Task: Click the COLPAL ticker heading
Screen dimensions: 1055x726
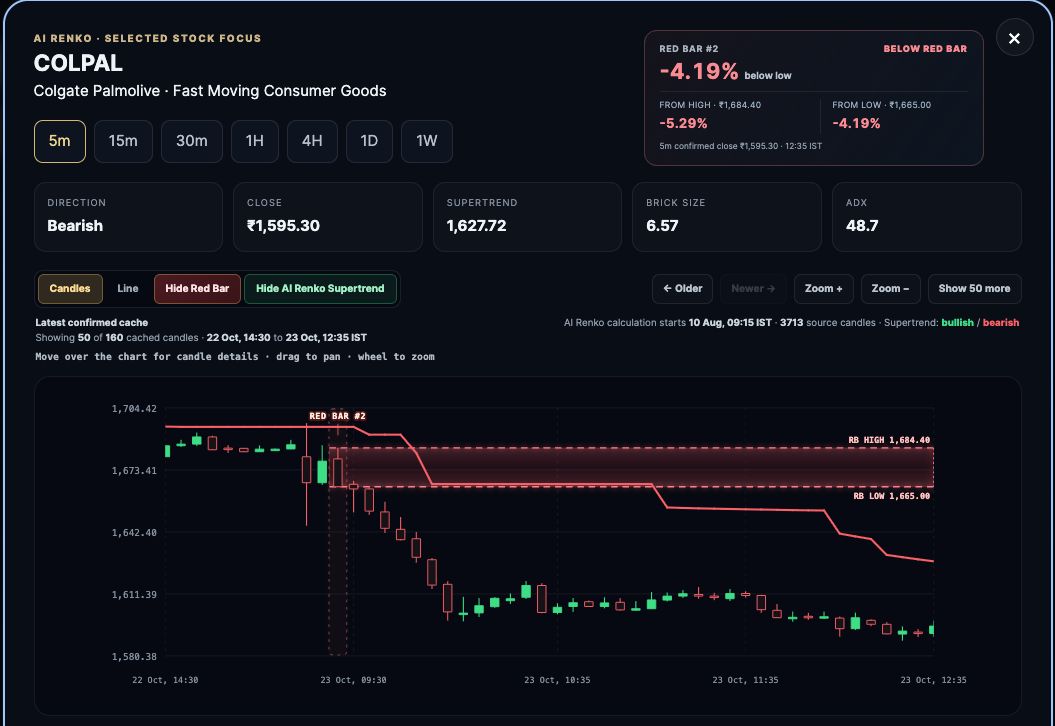Action: coord(78,63)
